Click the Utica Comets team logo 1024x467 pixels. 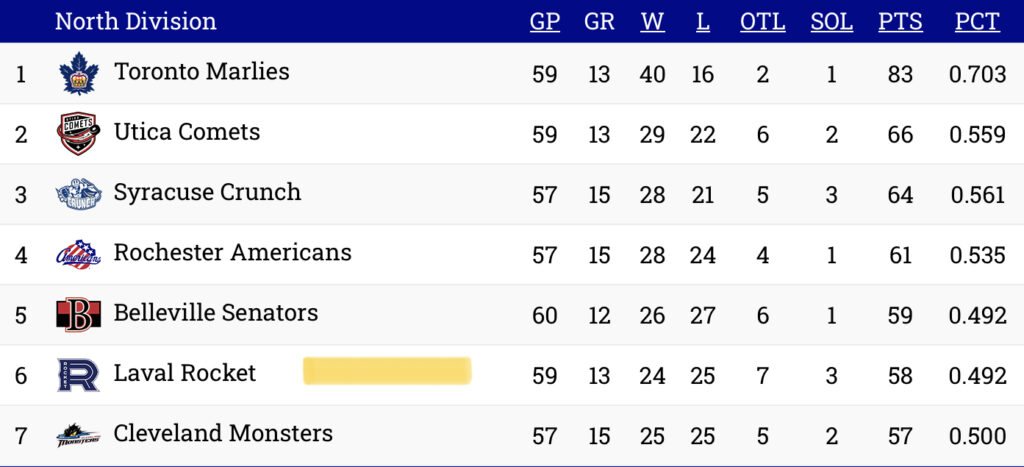pyautogui.click(x=78, y=133)
